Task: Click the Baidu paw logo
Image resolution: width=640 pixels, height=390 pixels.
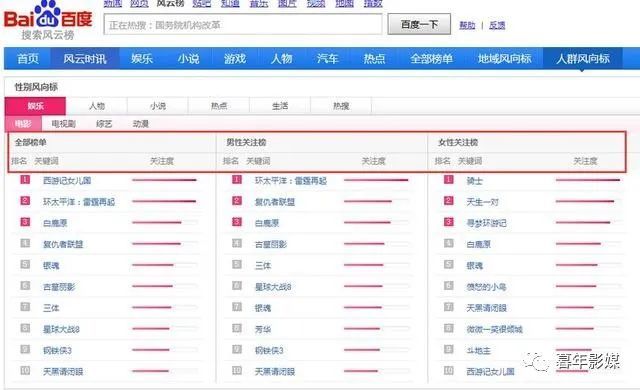Action: (x=48, y=15)
